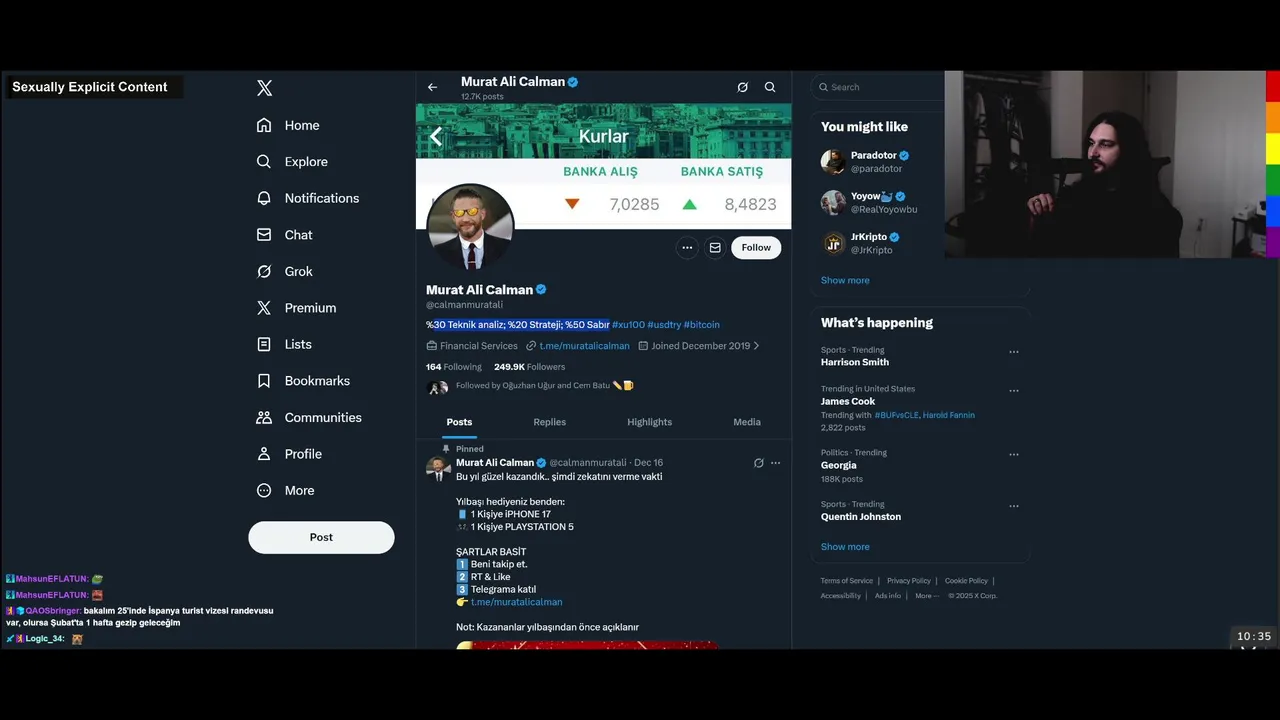This screenshot has width=1280, height=720.
Task: Open Murat Ali Calman's profile picture
Action: pos(470,227)
